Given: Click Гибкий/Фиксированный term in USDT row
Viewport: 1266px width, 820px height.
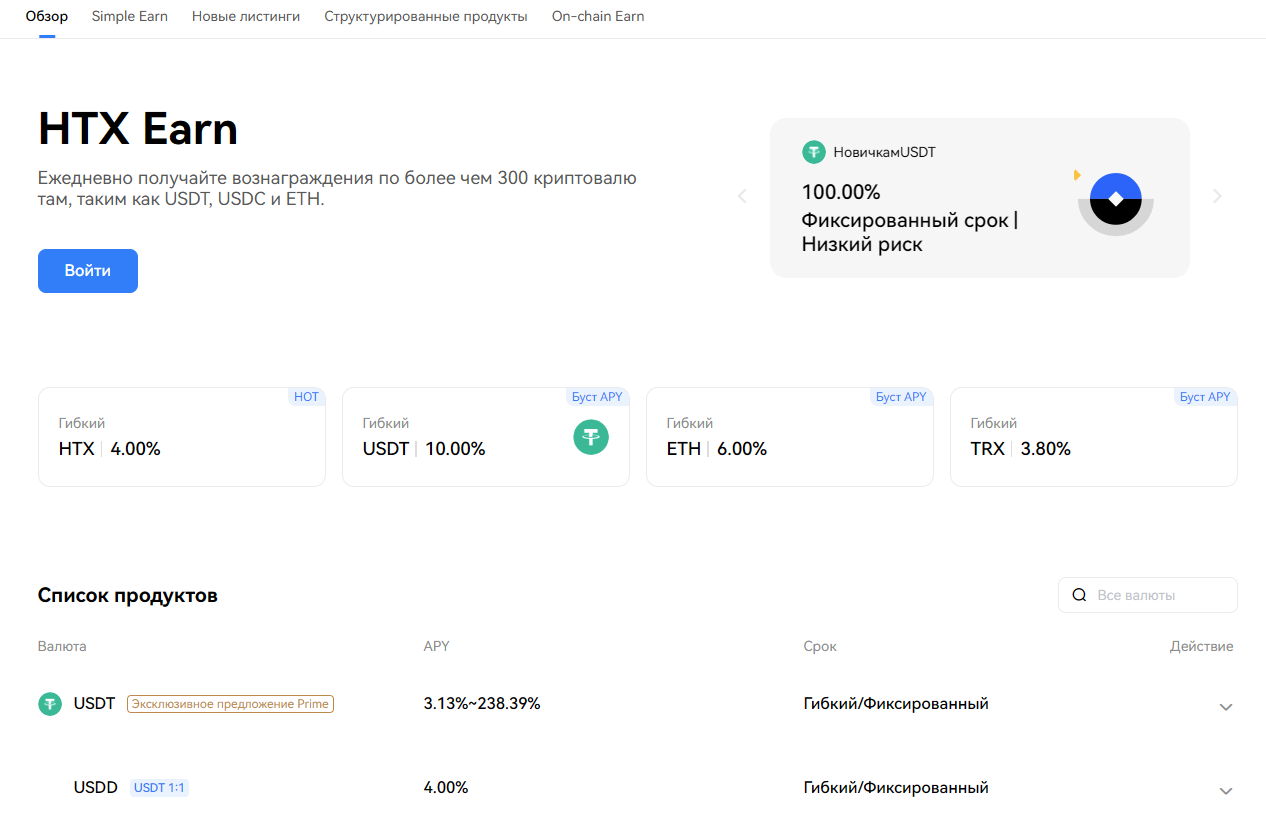Looking at the screenshot, I should [x=896, y=704].
